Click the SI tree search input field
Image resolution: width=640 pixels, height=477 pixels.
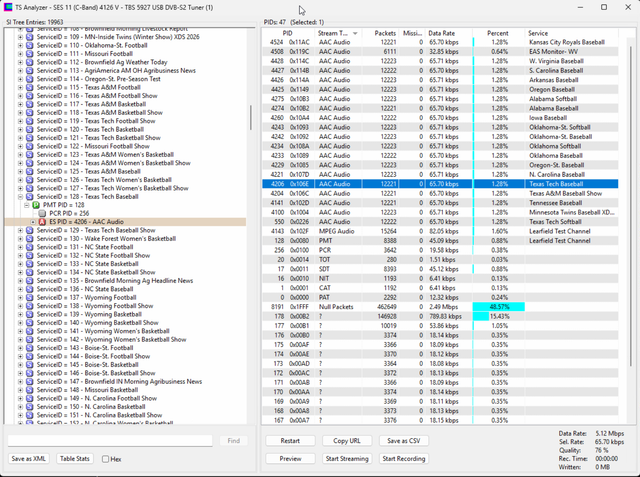point(110,441)
